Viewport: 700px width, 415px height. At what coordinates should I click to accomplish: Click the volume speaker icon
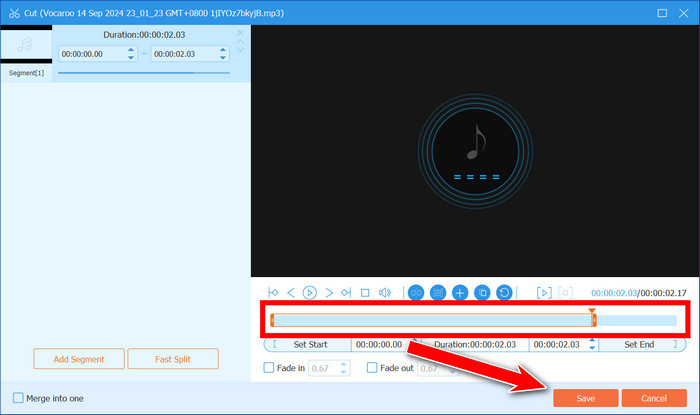(384, 293)
